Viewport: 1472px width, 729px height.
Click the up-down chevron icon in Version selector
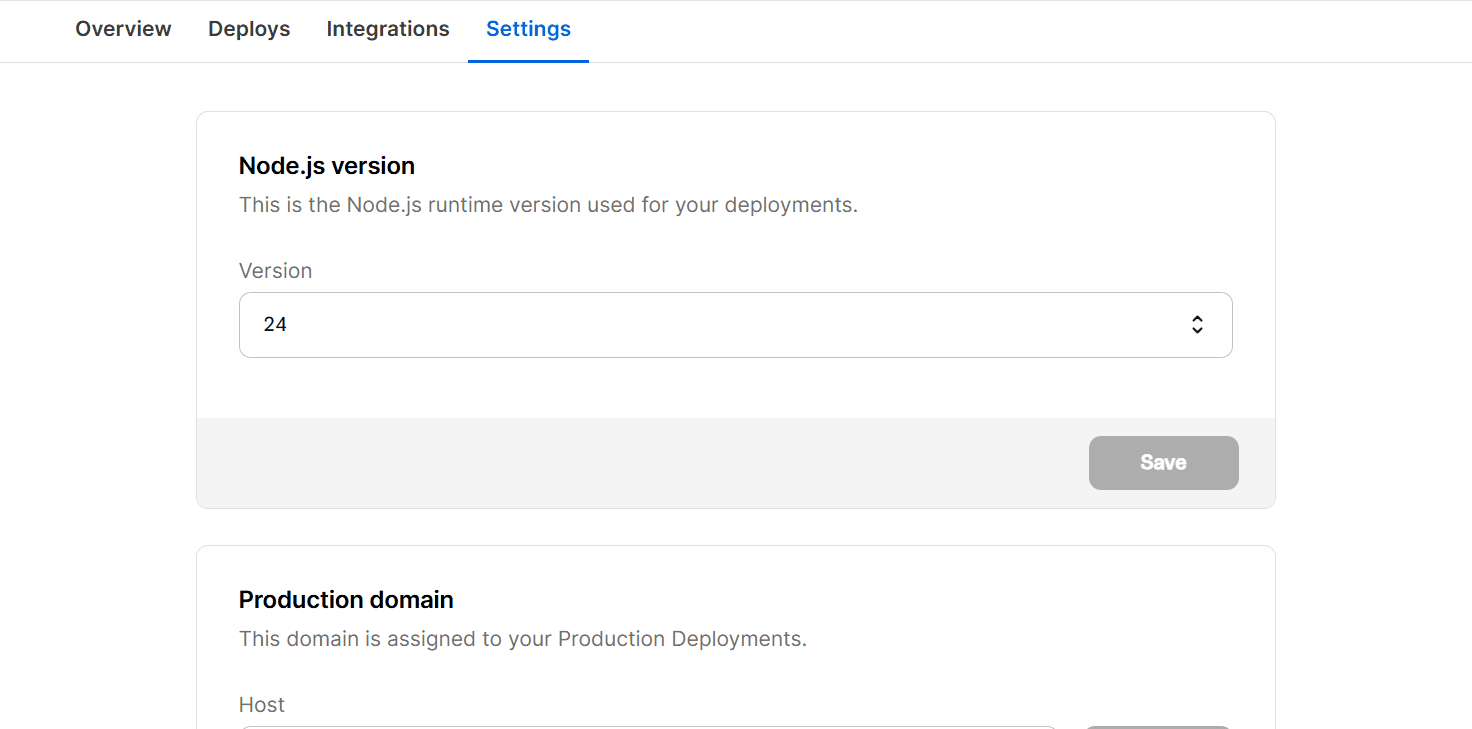(x=1197, y=325)
